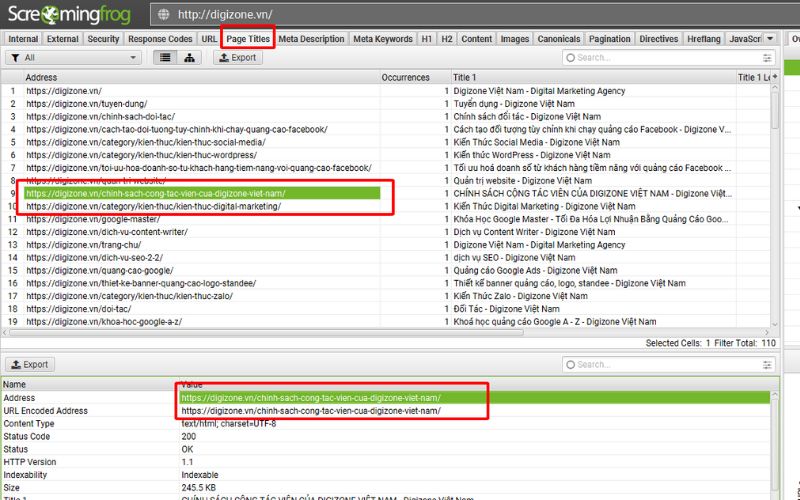The height and width of the screenshot is (500, 800).
Task: Open the Images tab
Action: (514, 39)
